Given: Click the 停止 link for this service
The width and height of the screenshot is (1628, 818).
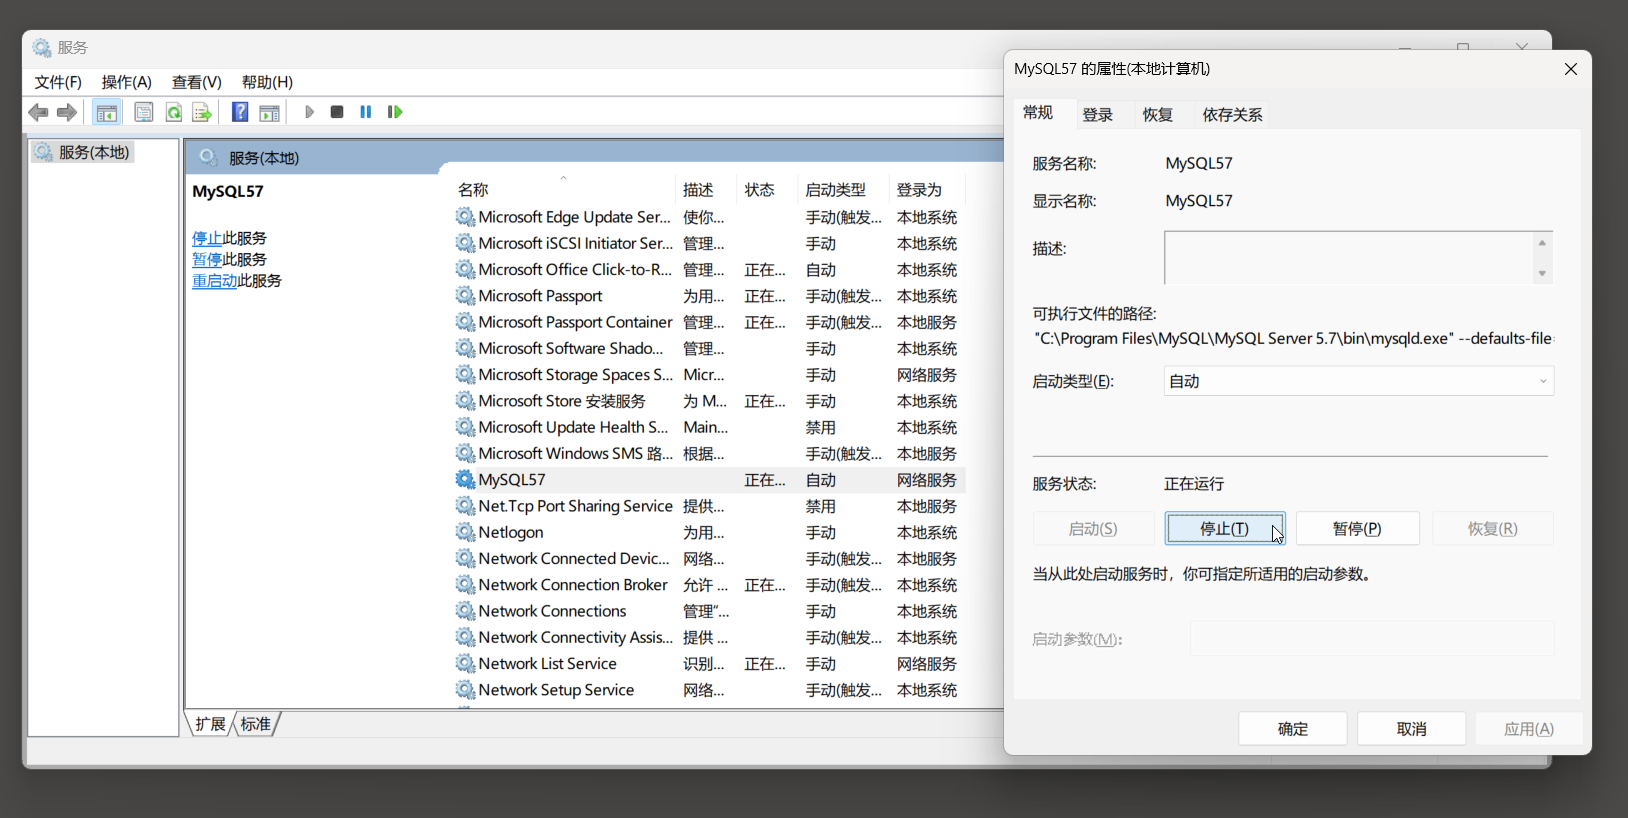Looking at the screenshot, I should (207, 239).
